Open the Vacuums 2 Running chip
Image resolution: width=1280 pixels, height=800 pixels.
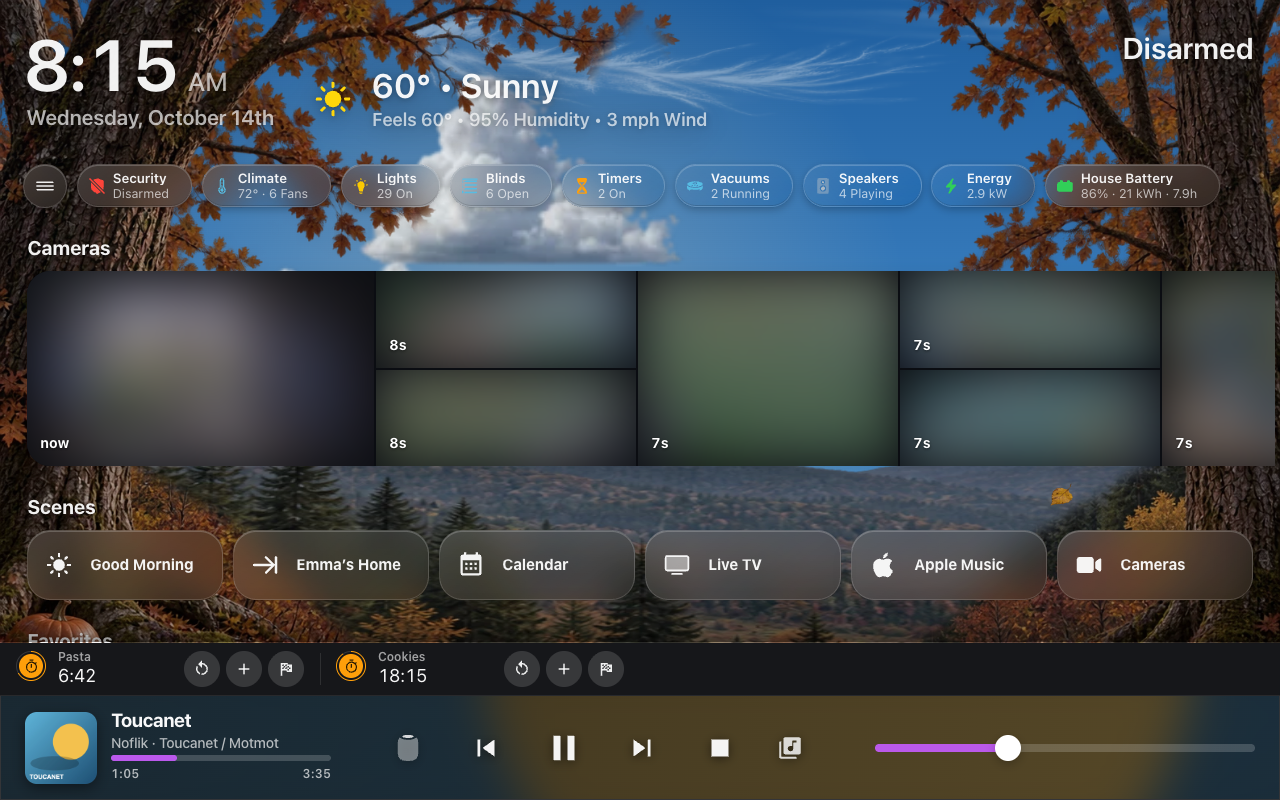pos(733,186)
